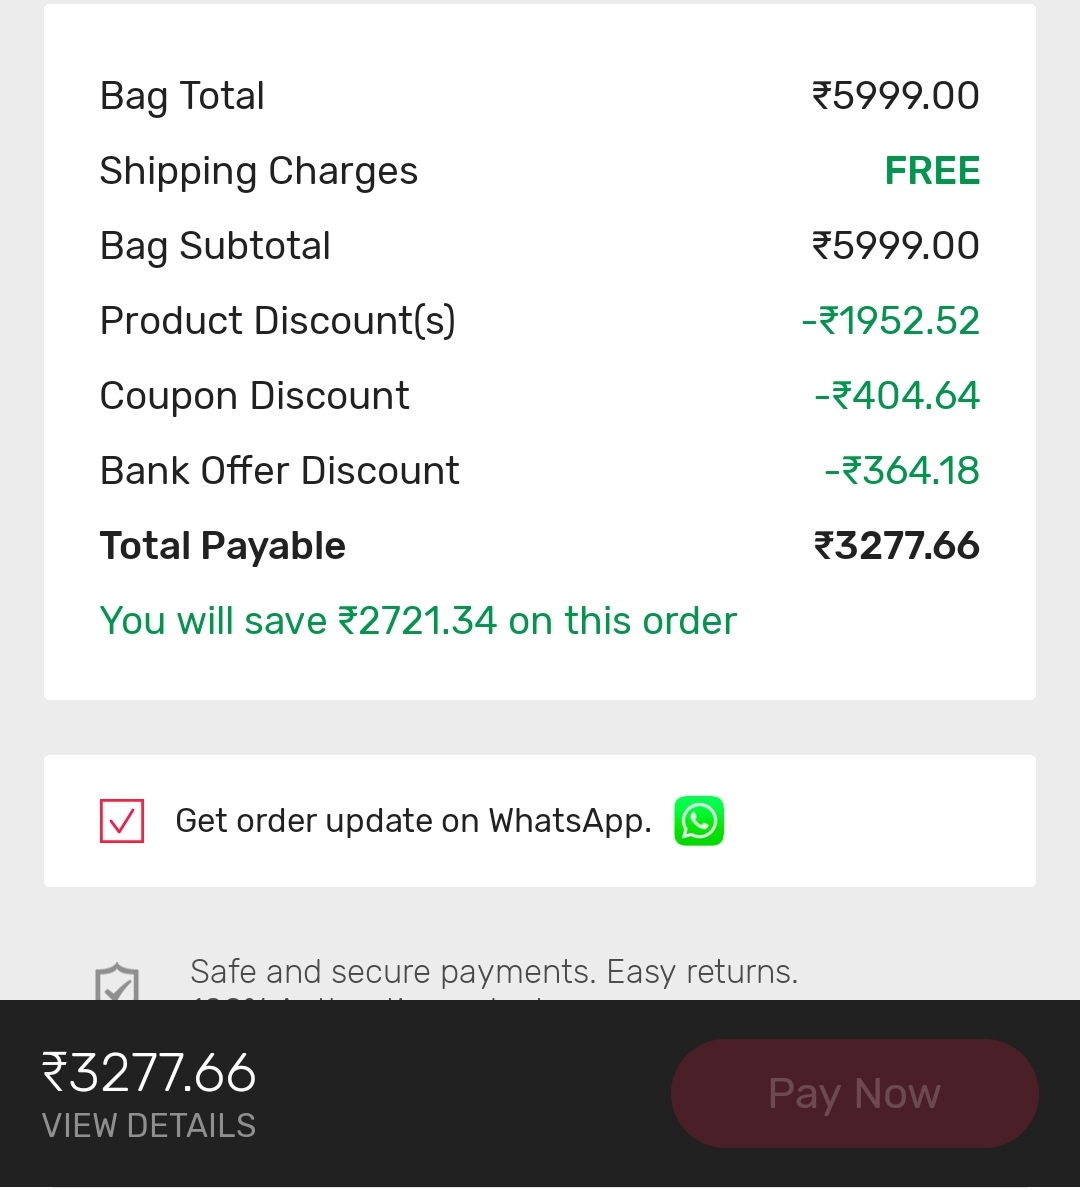This screenshot has width=1080, height=1190.
Task: Tap the Bank Offer Discount value -₹364.18
Action: 902,471
